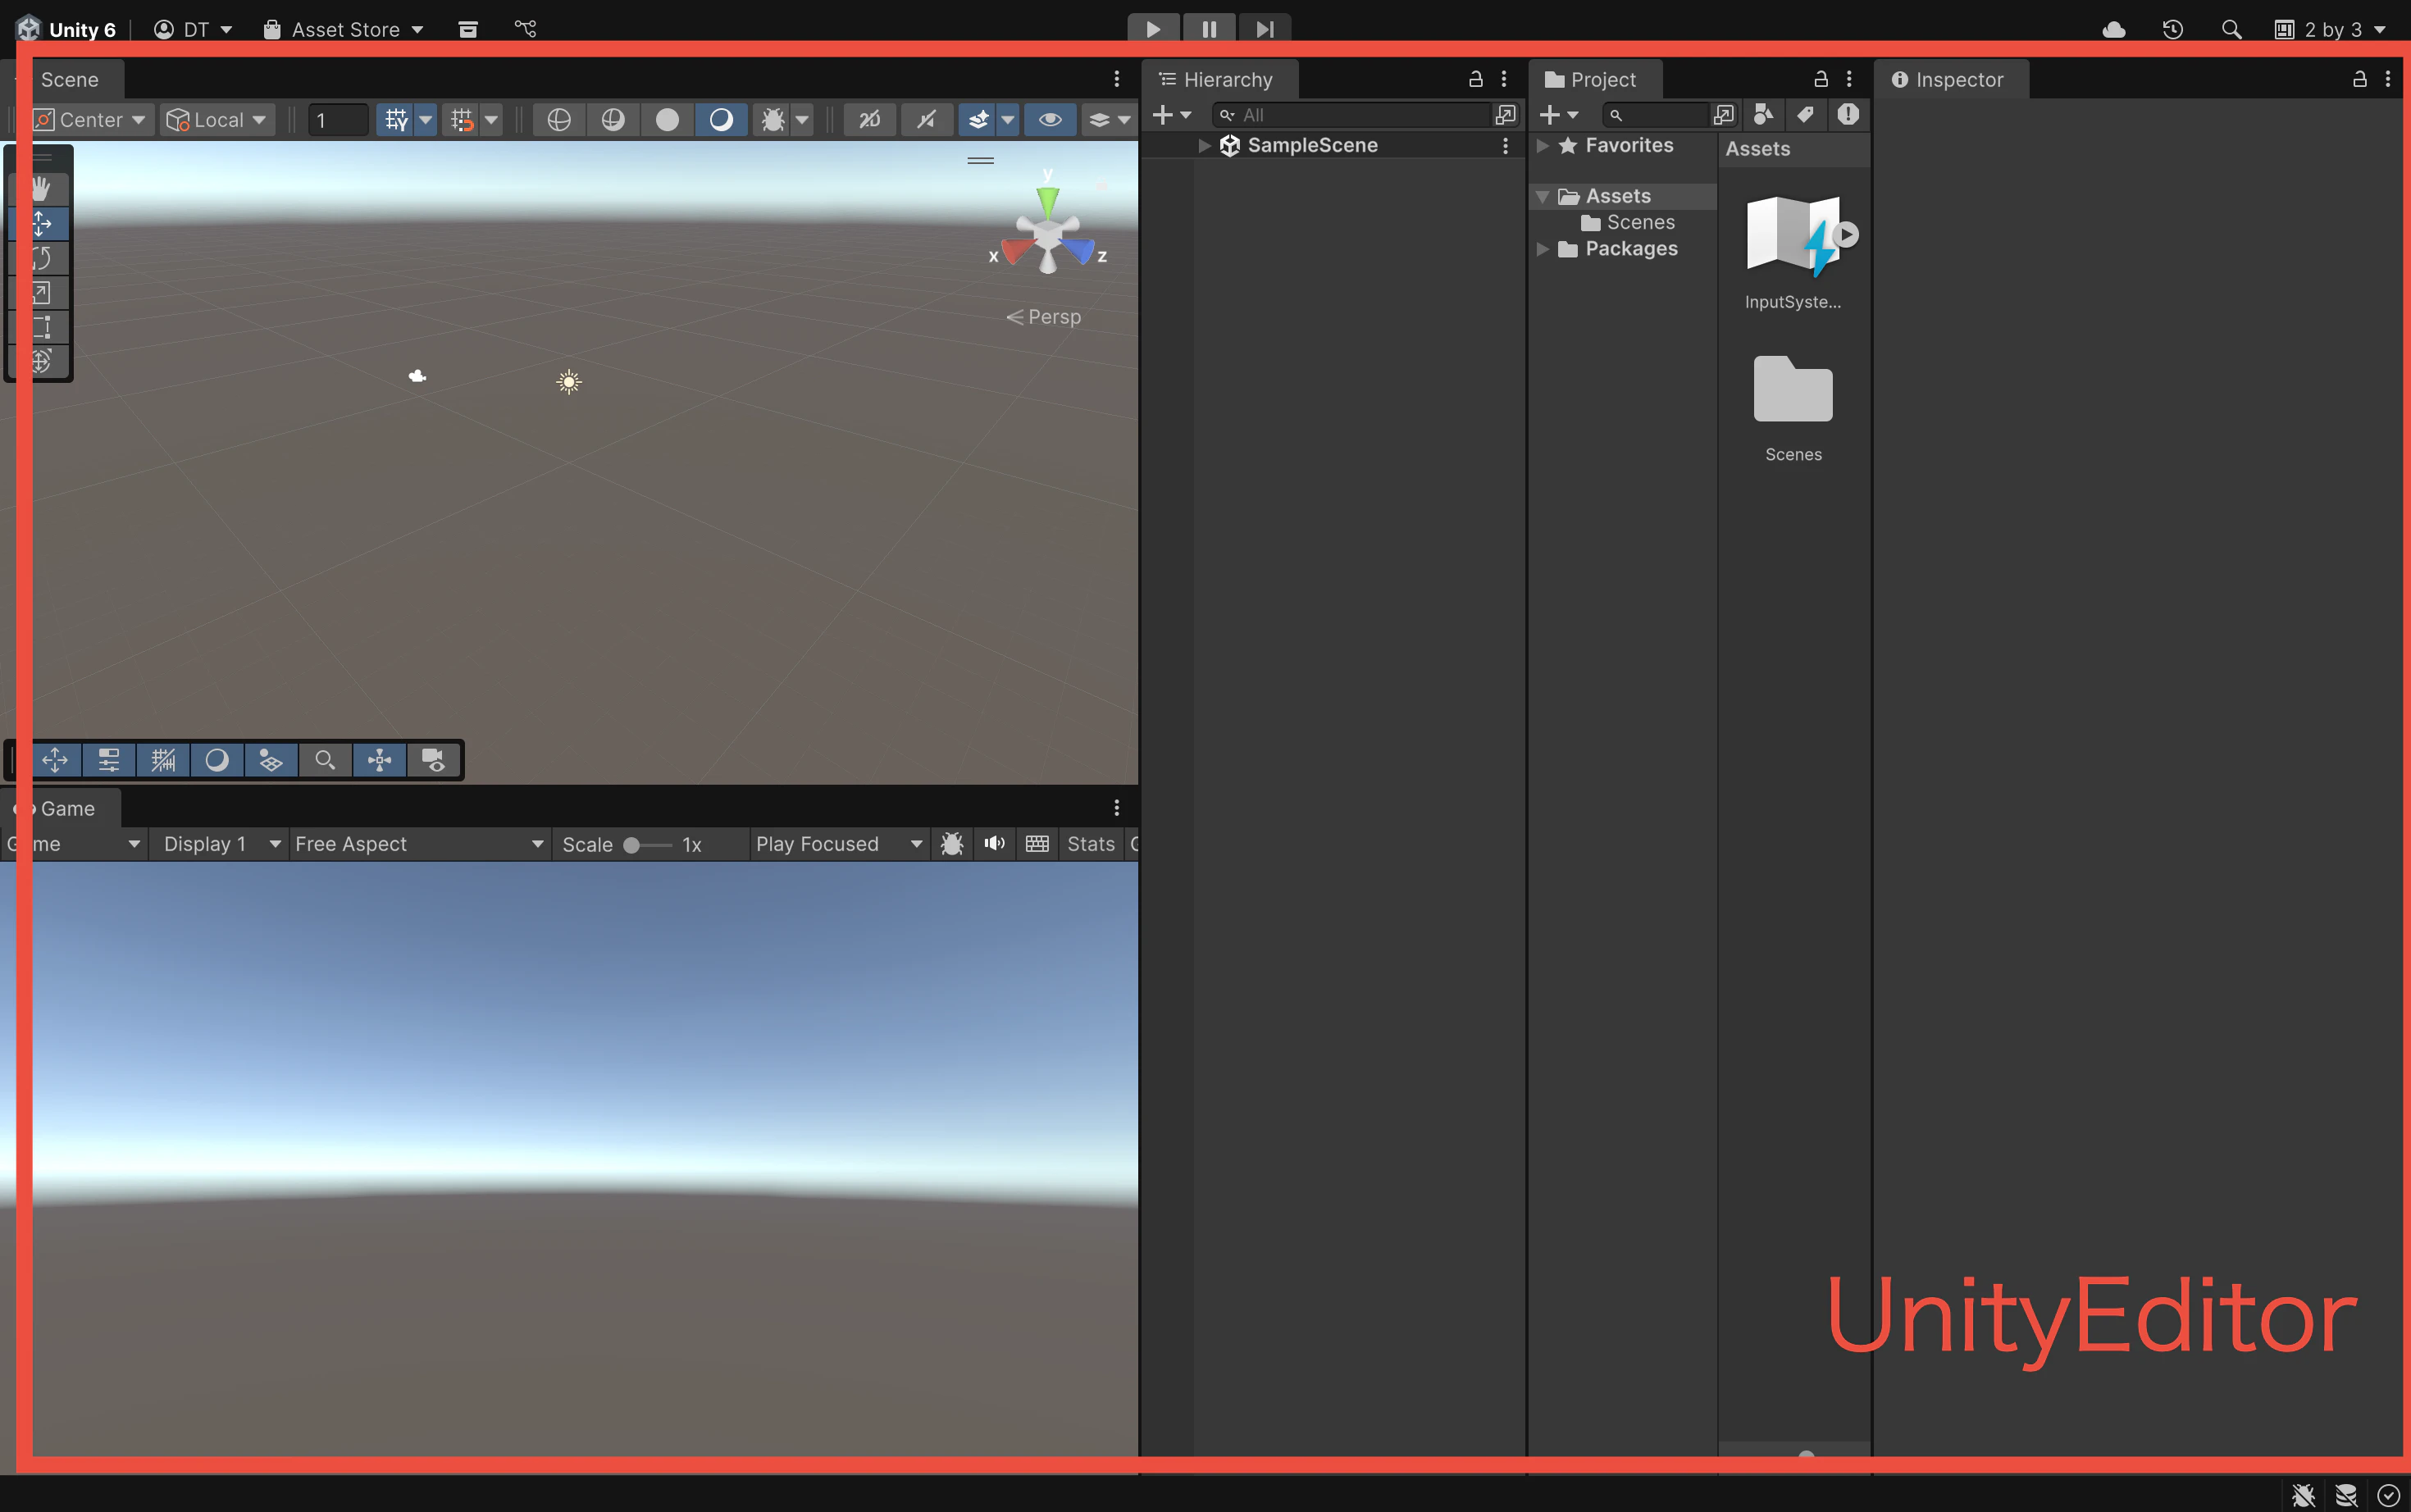Select Shaded Wireframe draw mode icon
This screenshot has height=1512, width=2411.
tap(613, 120)
